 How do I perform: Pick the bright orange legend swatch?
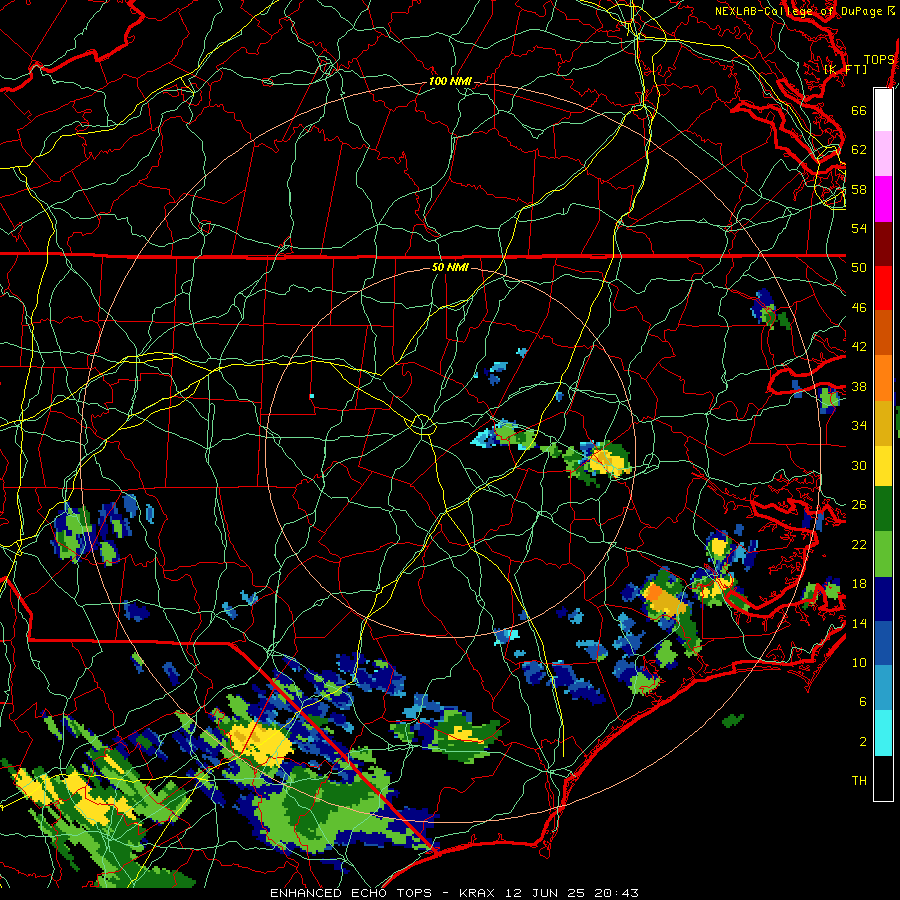(883, 378)
